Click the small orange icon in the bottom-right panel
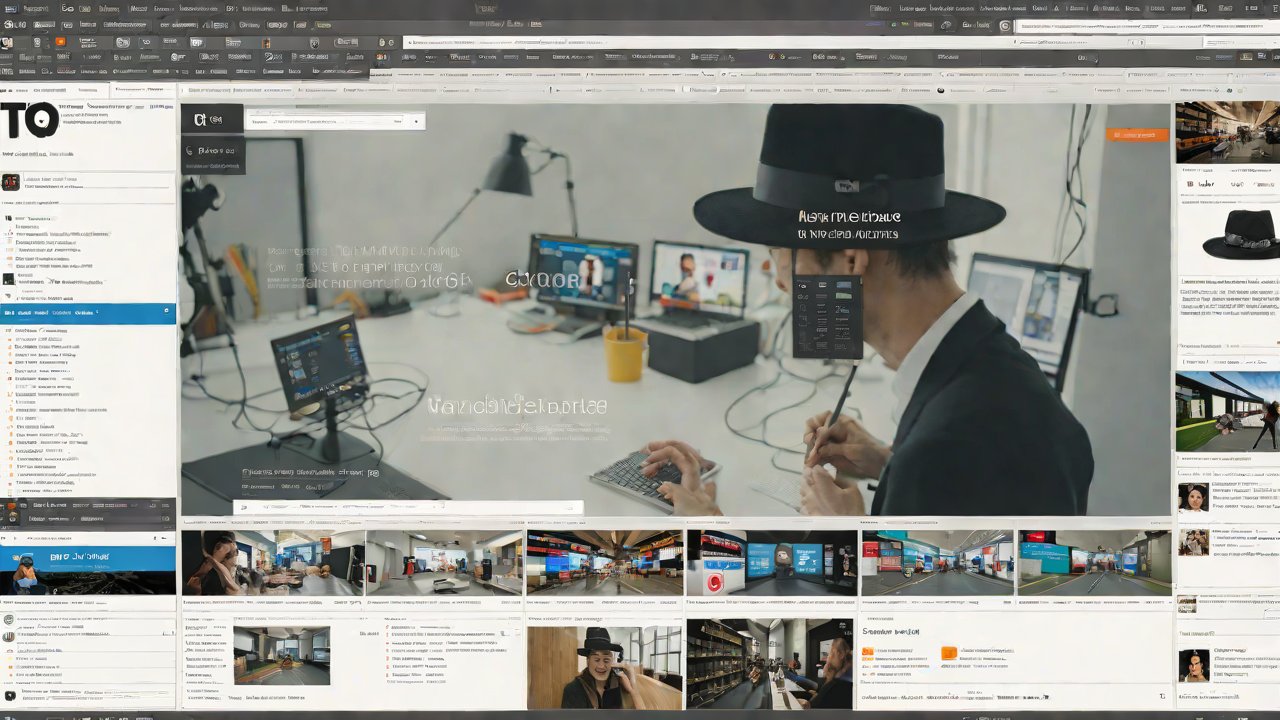1280x720 pixels. [949, 653]
